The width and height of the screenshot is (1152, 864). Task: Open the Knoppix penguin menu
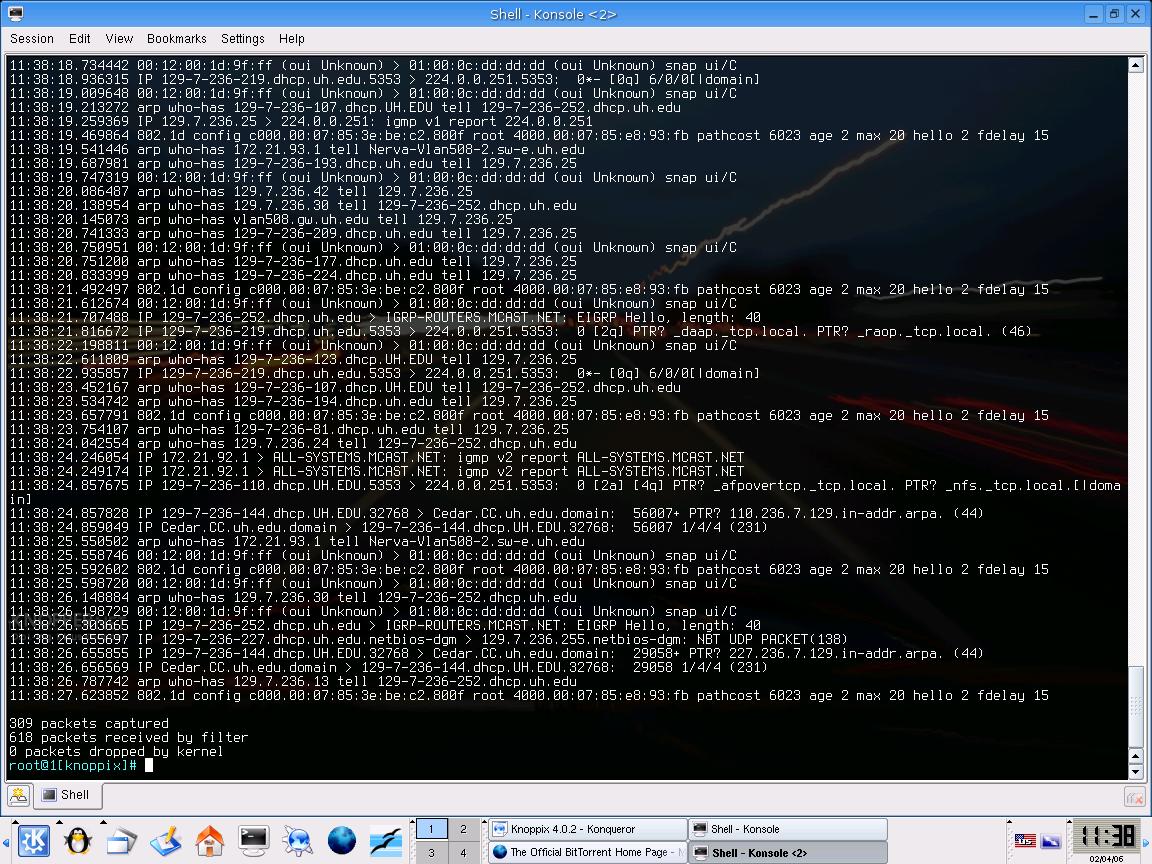tap(78, 840)
